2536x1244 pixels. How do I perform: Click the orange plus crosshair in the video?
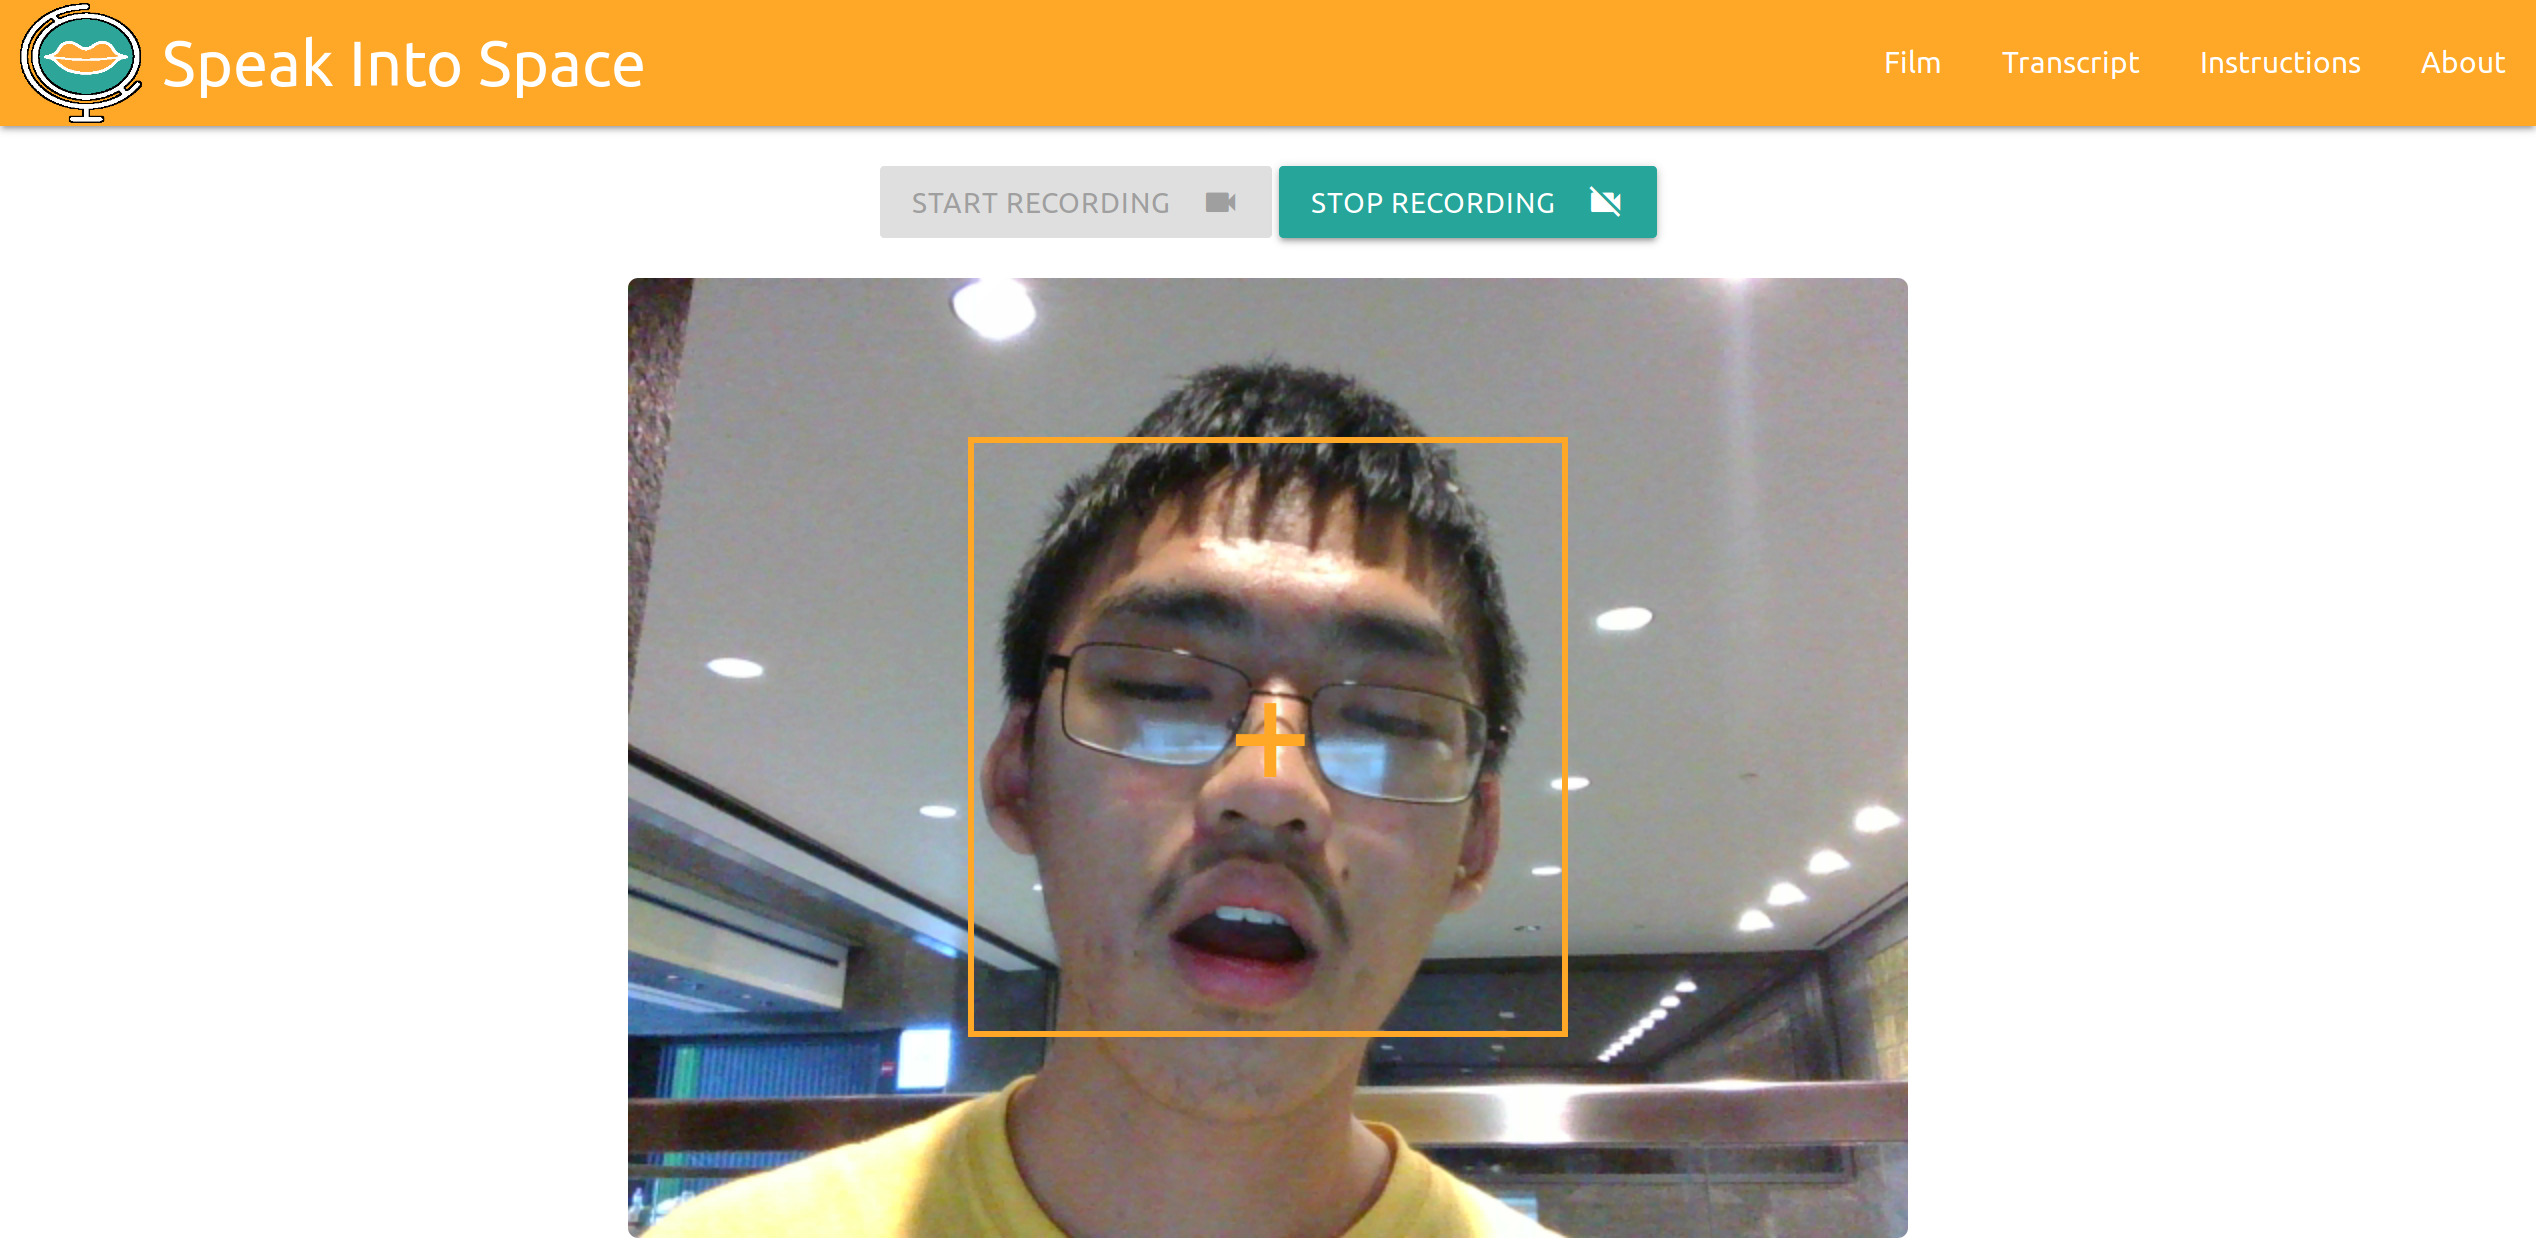coord(1270,740)
